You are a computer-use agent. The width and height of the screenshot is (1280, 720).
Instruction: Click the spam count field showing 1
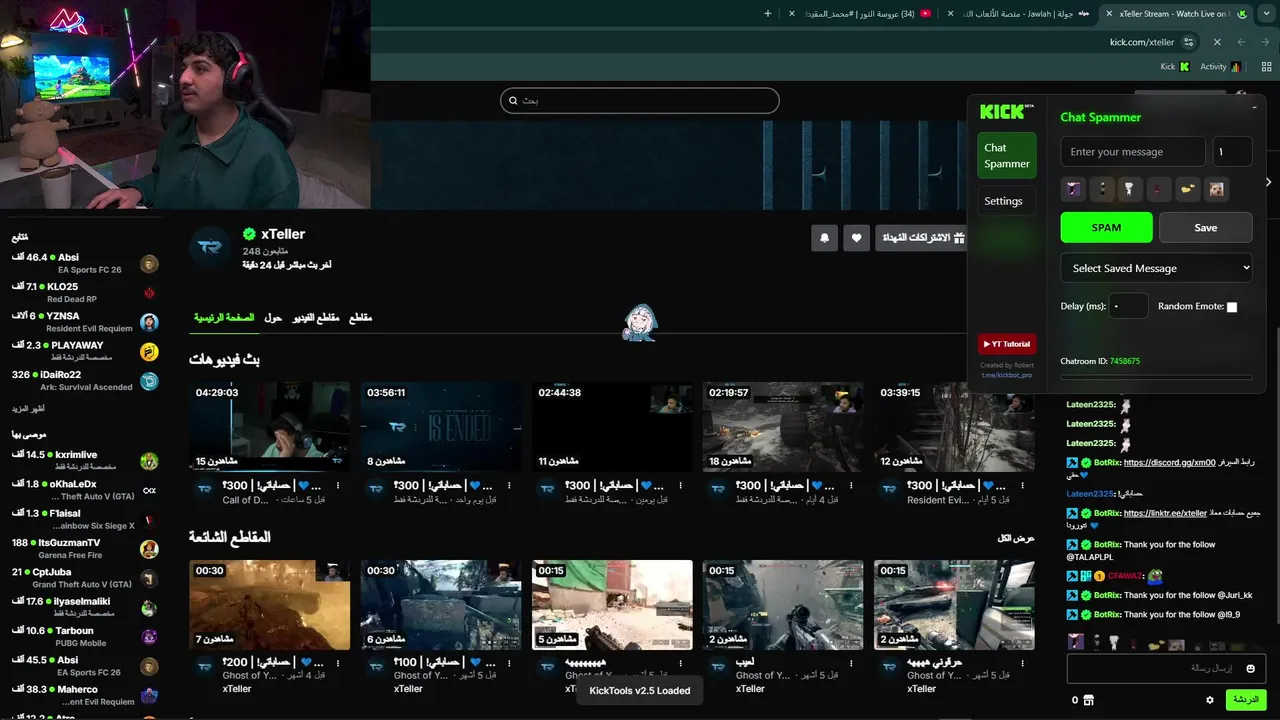pos(1232,152)
